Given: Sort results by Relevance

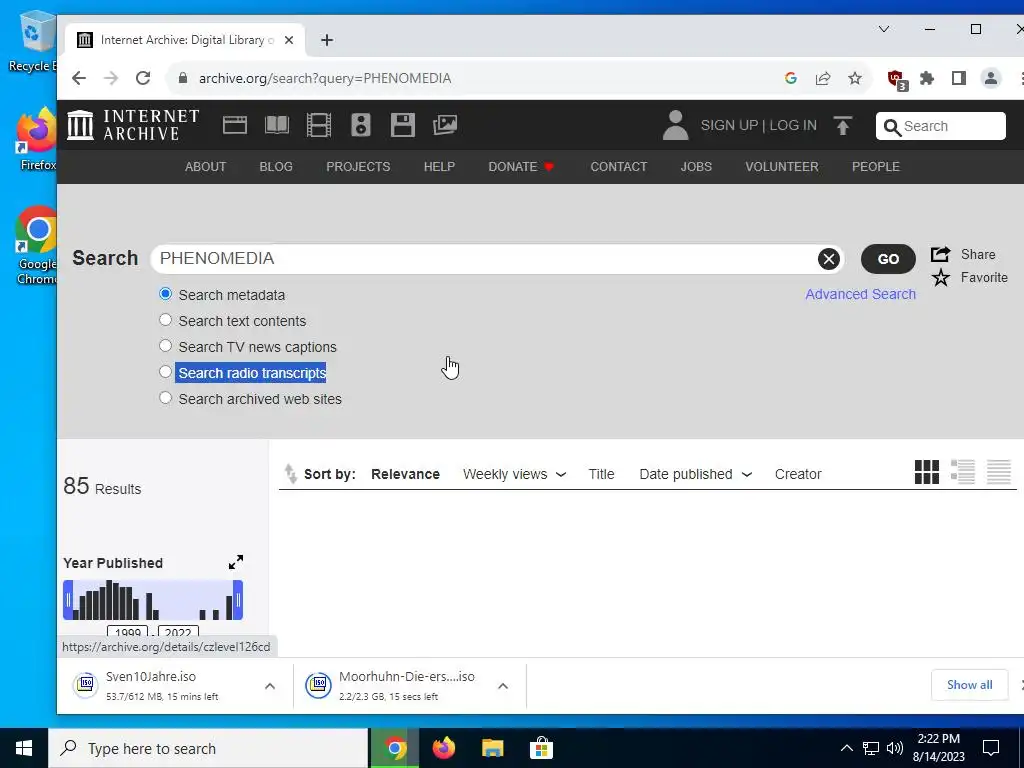Looking at the screenshot, I should click(405, 474).
